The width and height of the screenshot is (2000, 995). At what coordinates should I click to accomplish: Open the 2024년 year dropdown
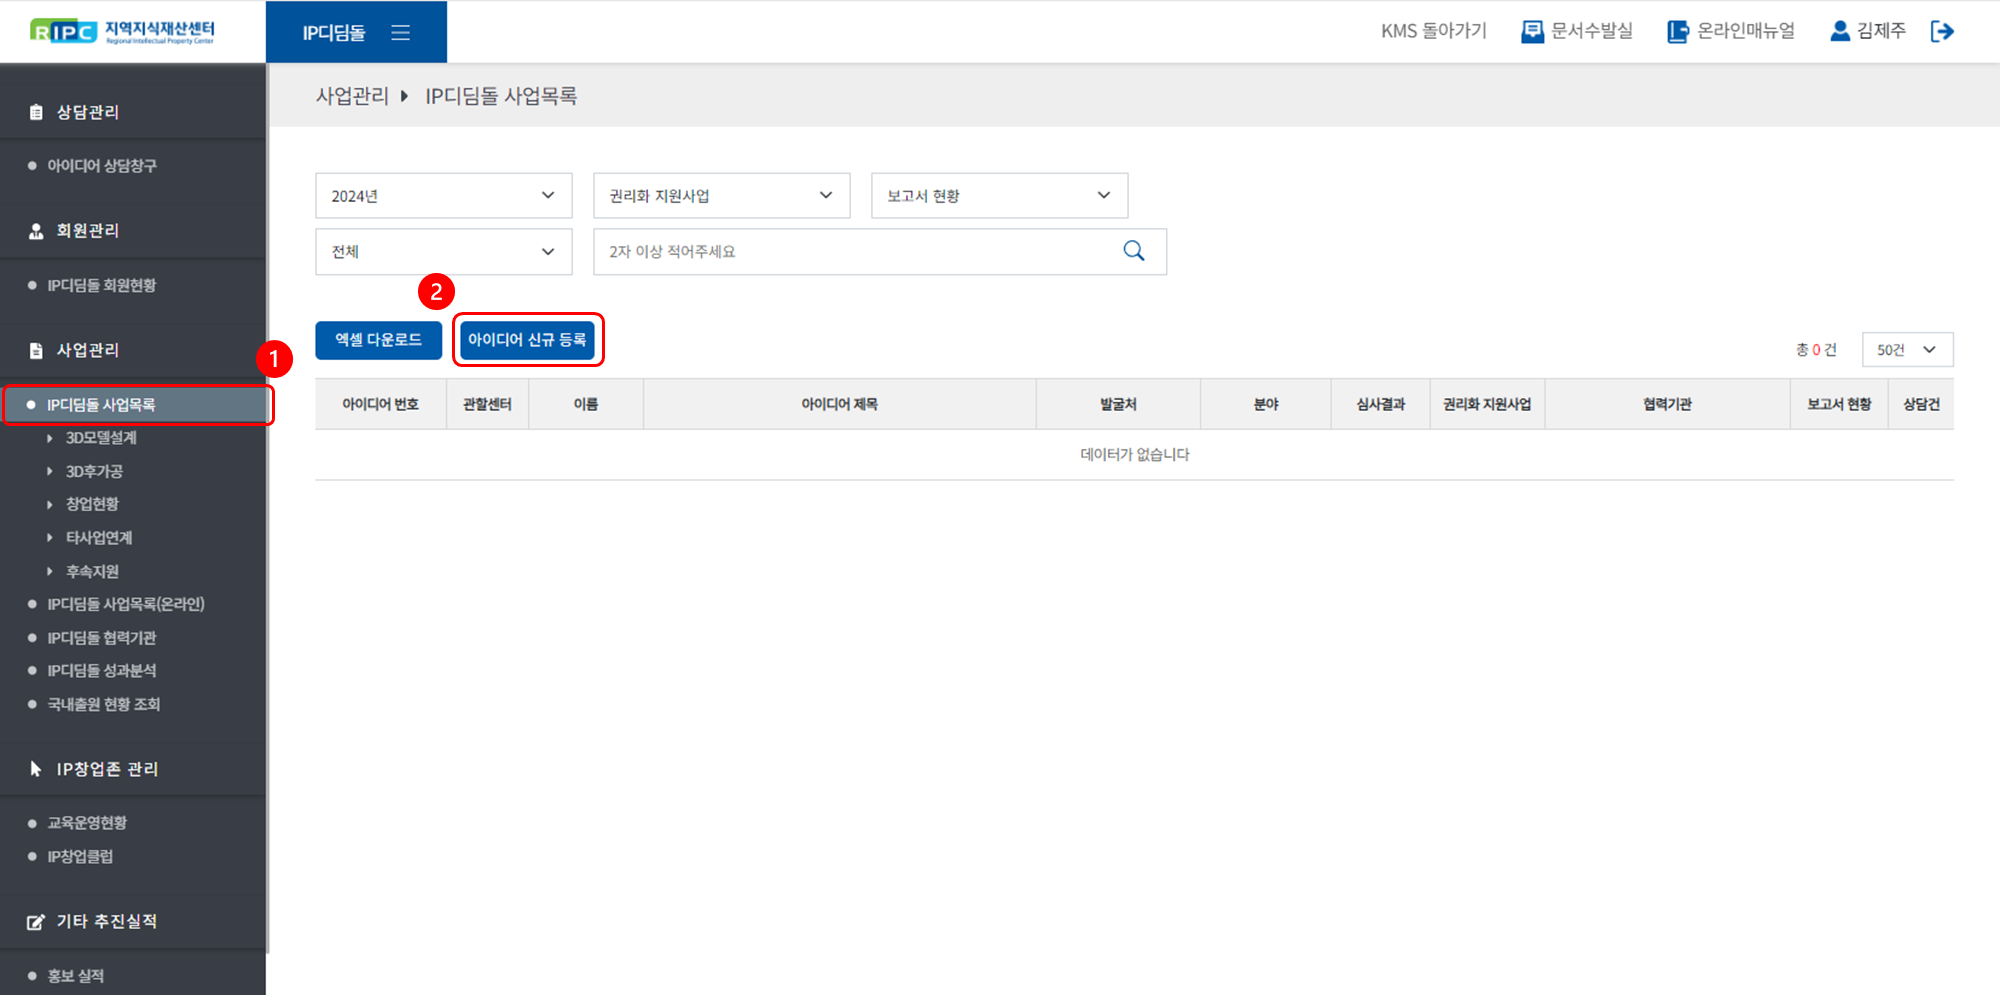coord(443,196)
